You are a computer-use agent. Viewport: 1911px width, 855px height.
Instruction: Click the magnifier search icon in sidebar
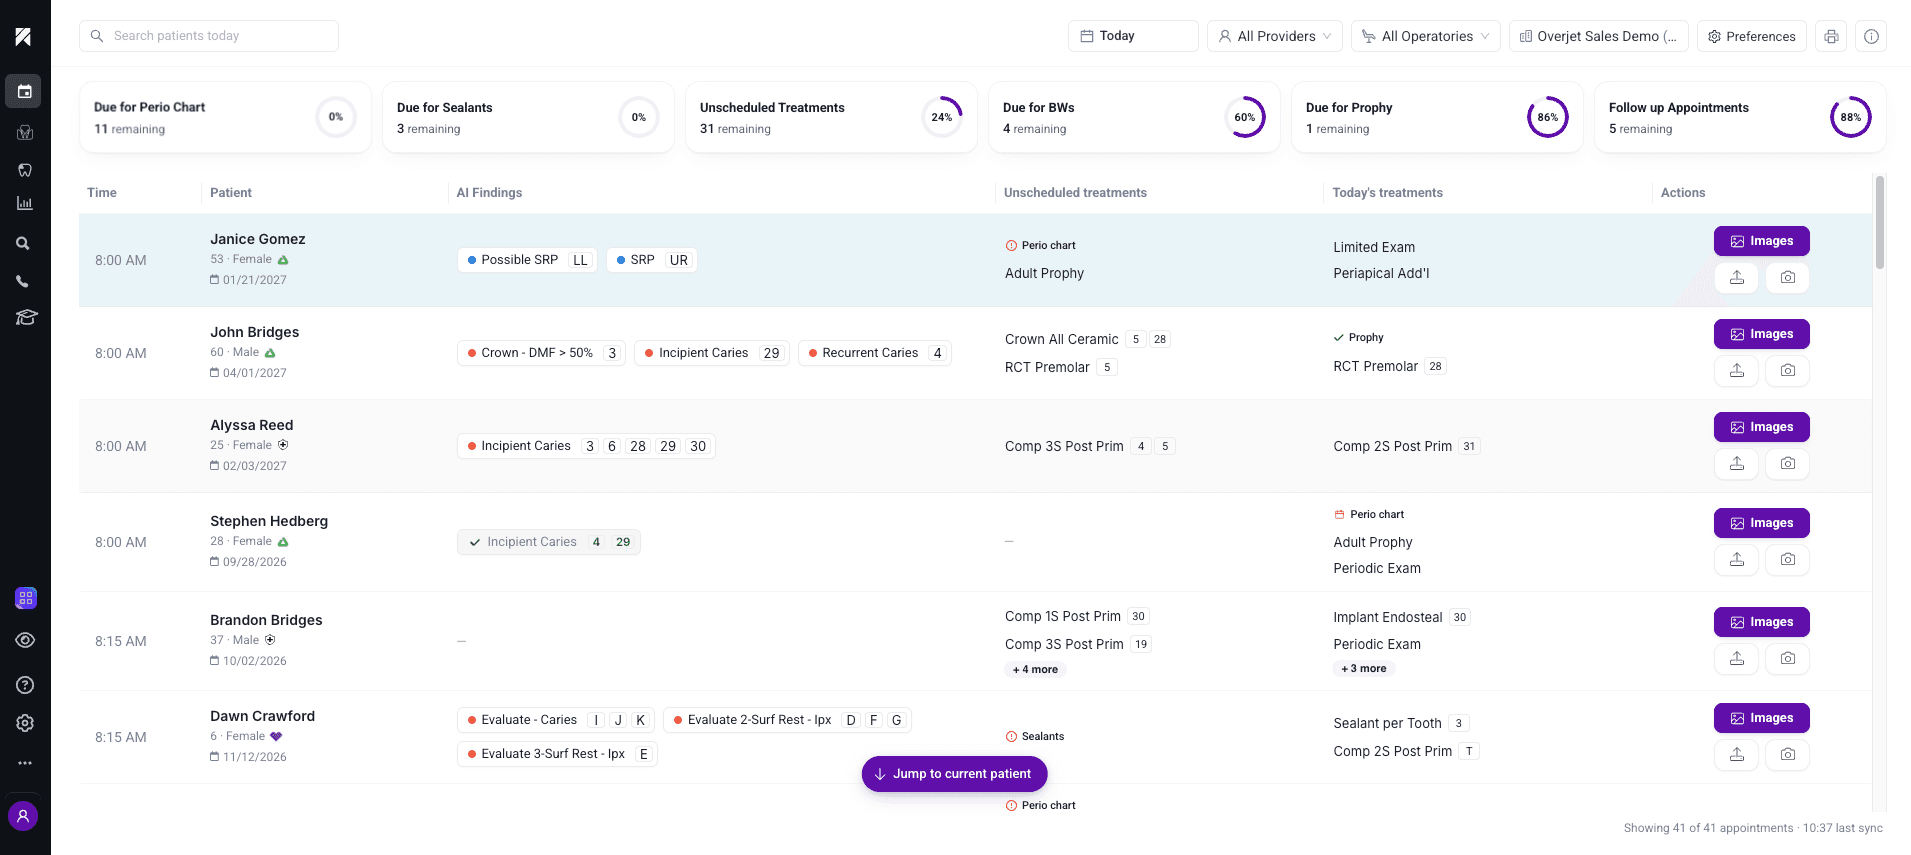(23, 243)
